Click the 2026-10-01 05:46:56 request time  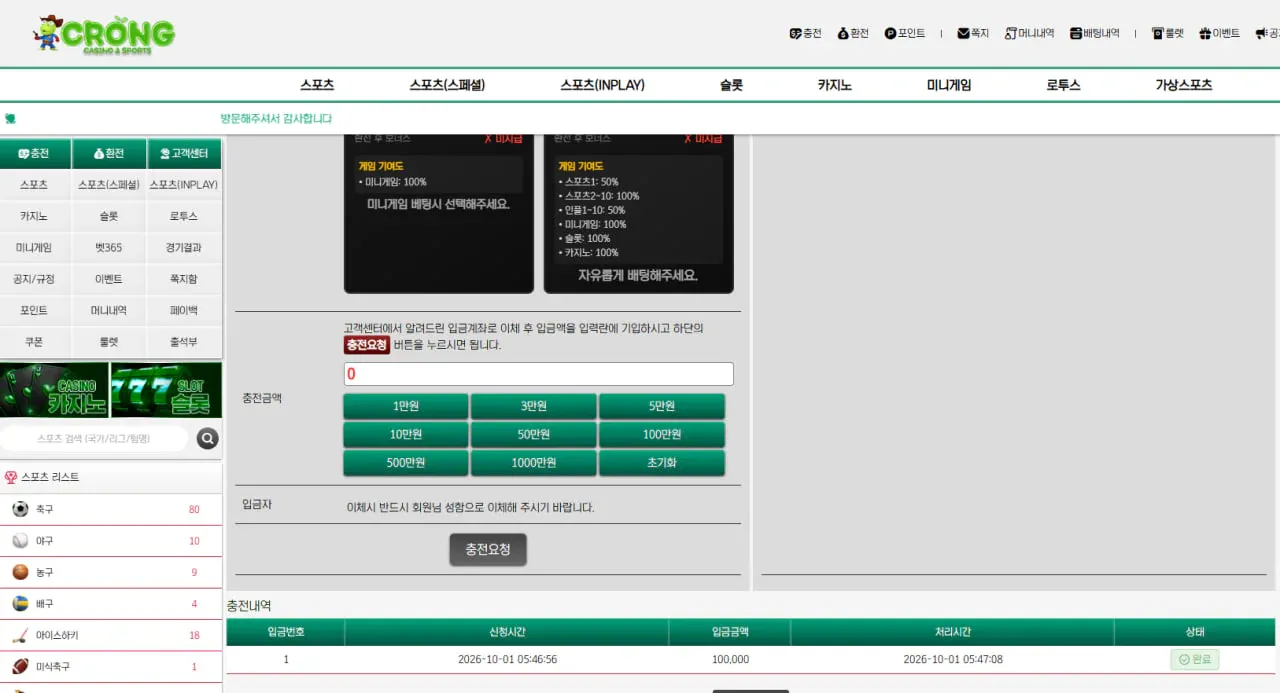[507, 660]
